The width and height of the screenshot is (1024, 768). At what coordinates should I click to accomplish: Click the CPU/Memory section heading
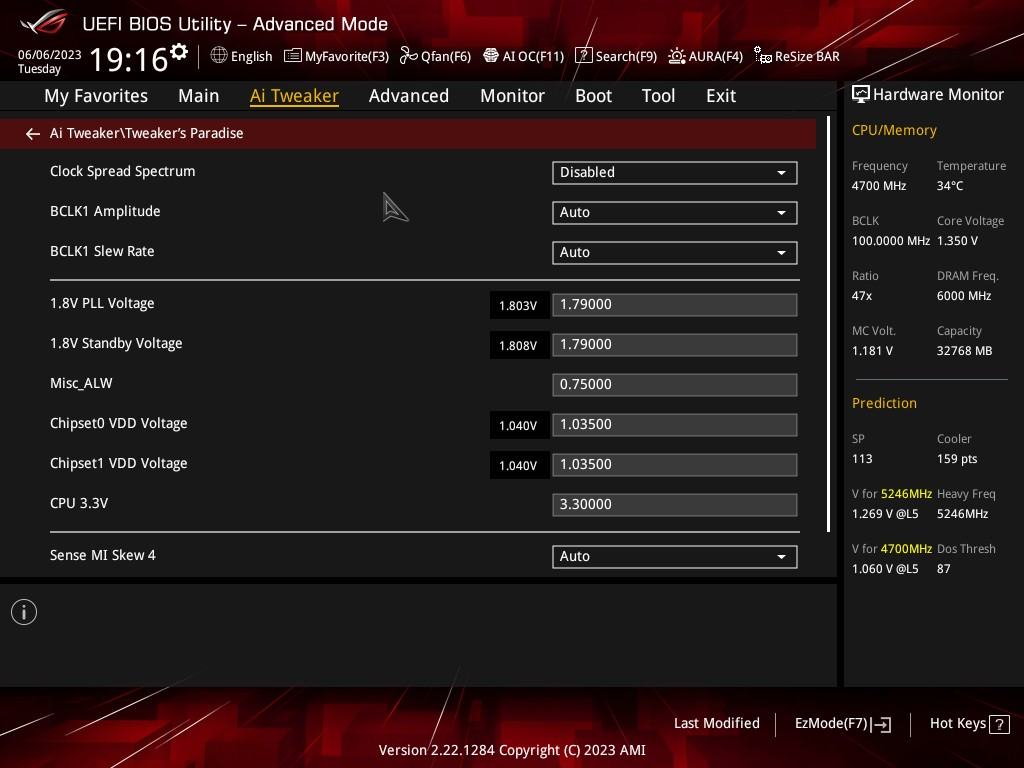[894, 130]
